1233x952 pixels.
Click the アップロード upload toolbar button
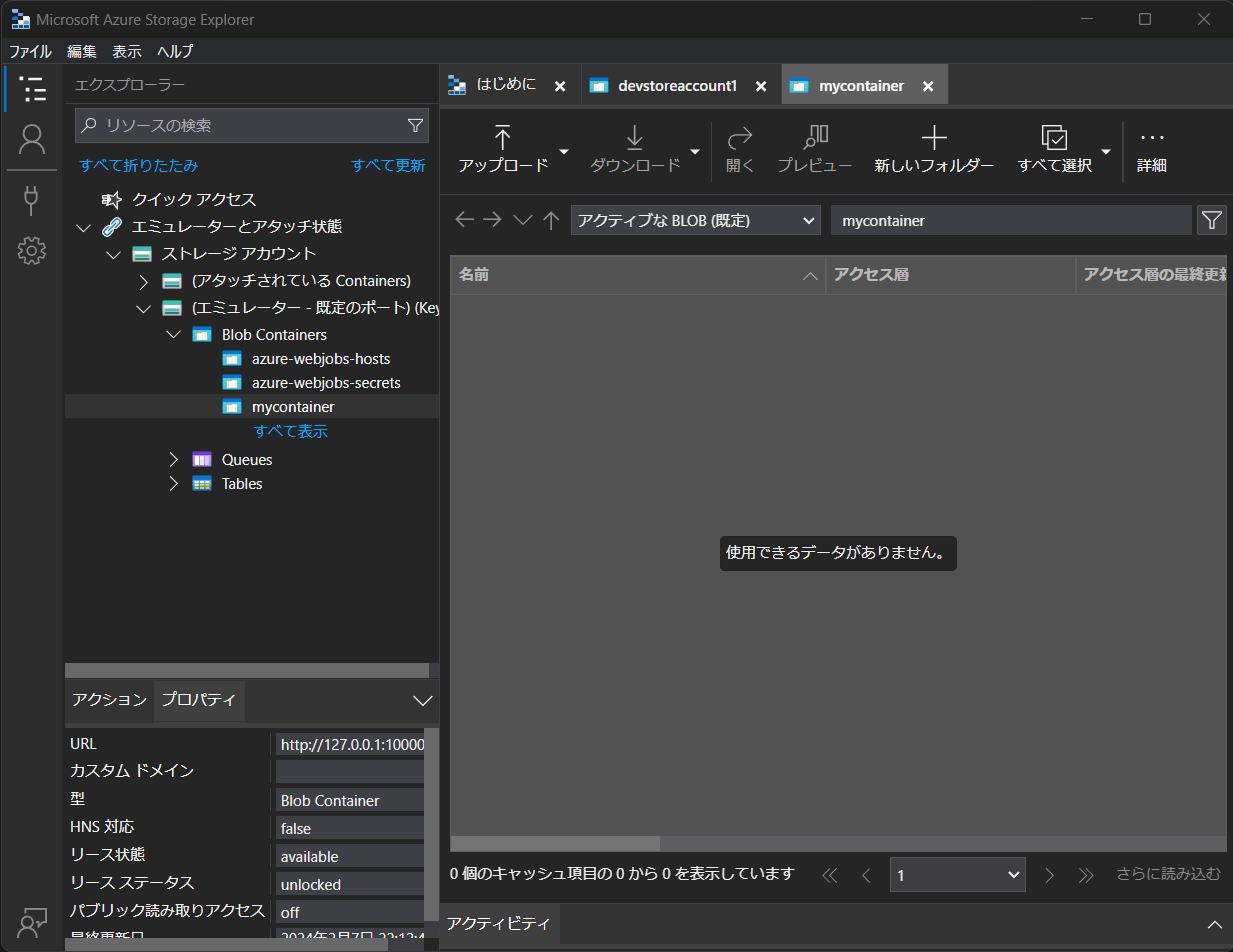[503, 151]
